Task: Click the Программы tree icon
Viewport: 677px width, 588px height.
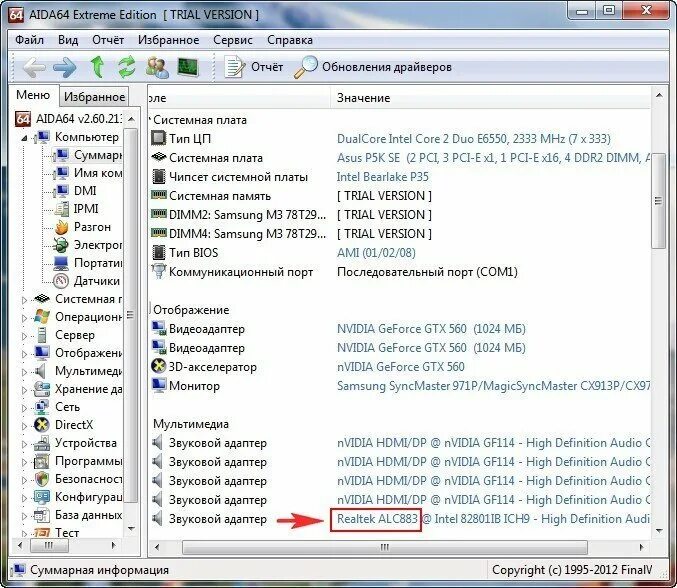Action: [x=42, y=462]
